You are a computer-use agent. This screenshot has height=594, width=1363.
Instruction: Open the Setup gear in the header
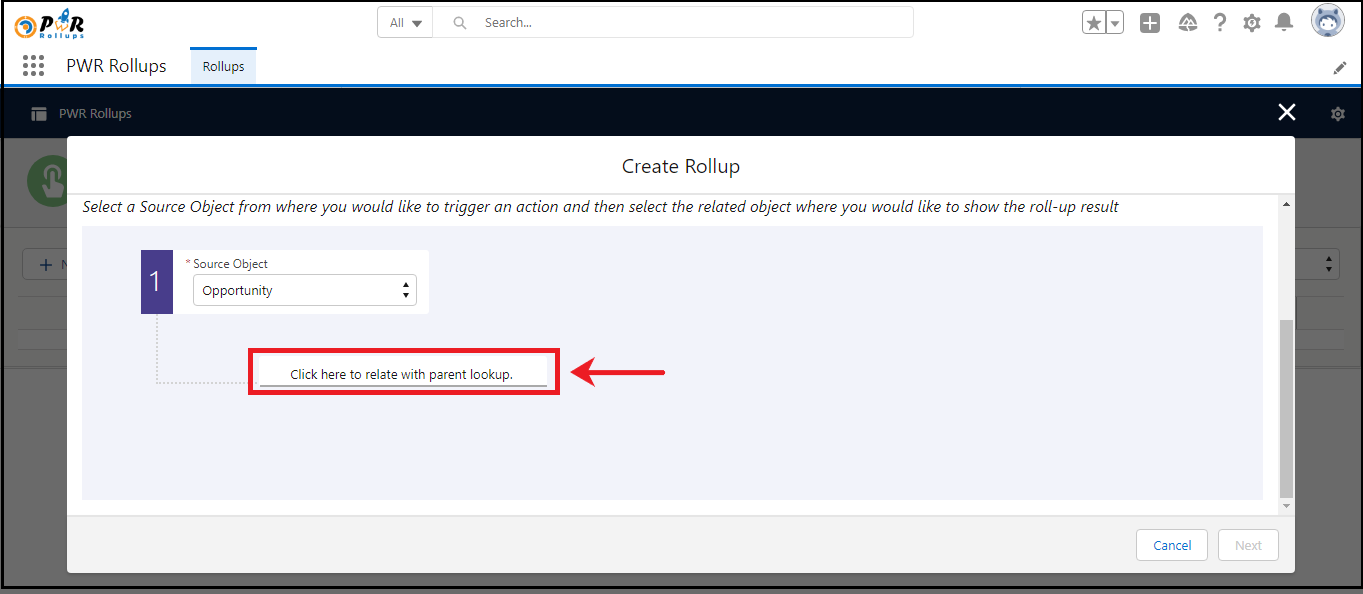[1251, 22]
